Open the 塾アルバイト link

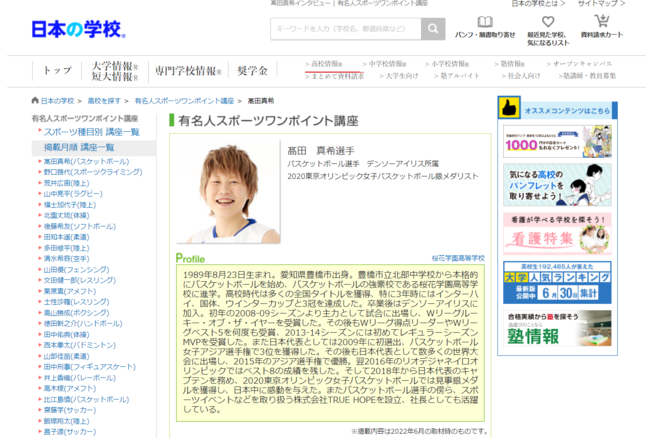point(456,76)
